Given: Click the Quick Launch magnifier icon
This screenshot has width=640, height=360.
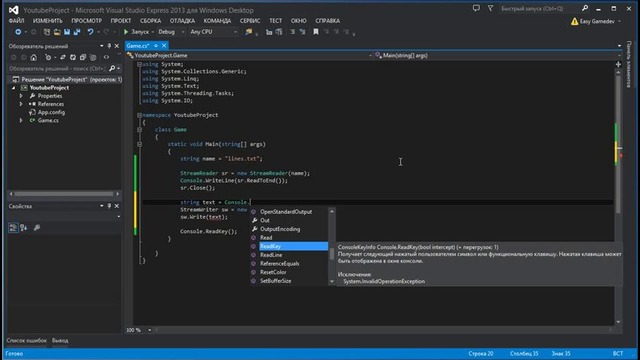Looking at the screenshot, I should 585,8.
